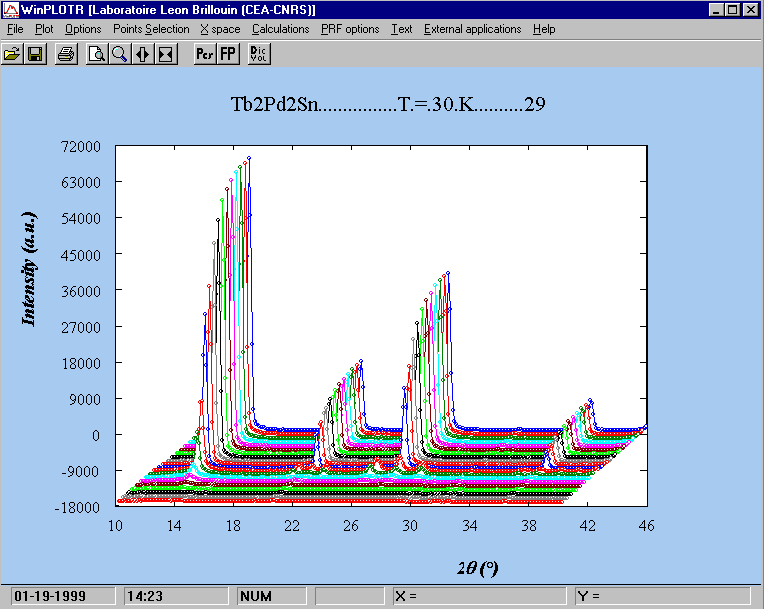Launch the DicVol toolbar icon

pos(259,54)
